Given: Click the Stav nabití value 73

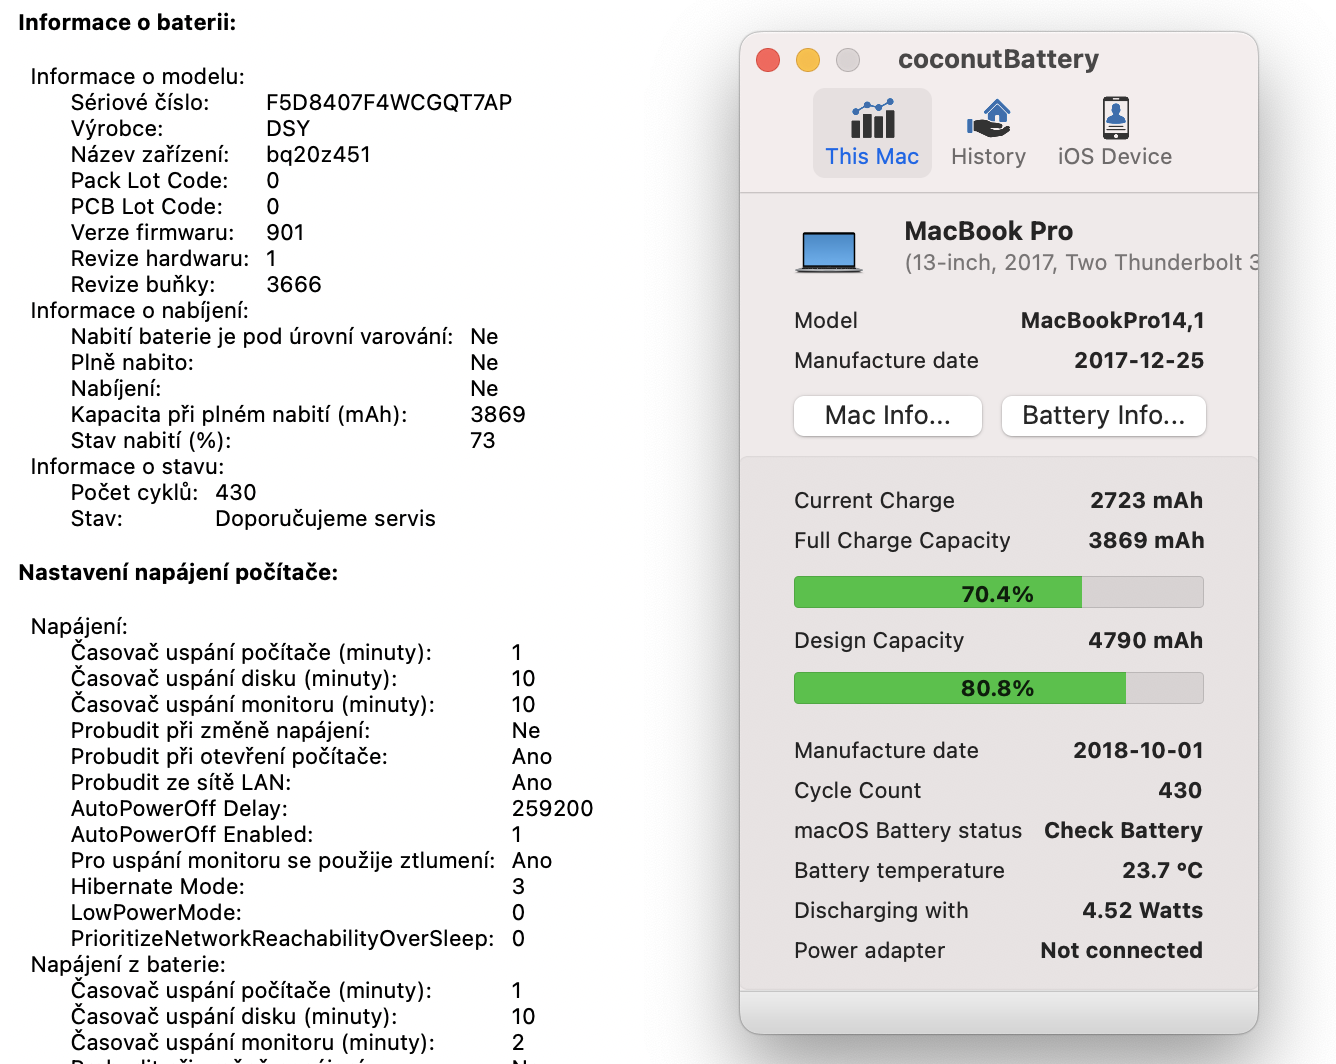Looking at the screenshot, I should (x=483, y=441).
